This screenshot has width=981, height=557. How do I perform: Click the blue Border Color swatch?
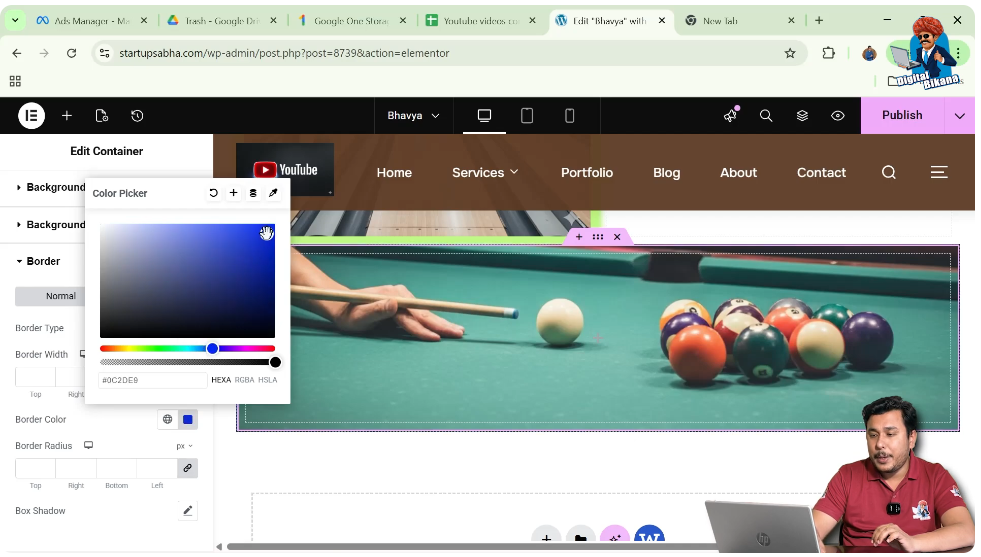[187, 420]
